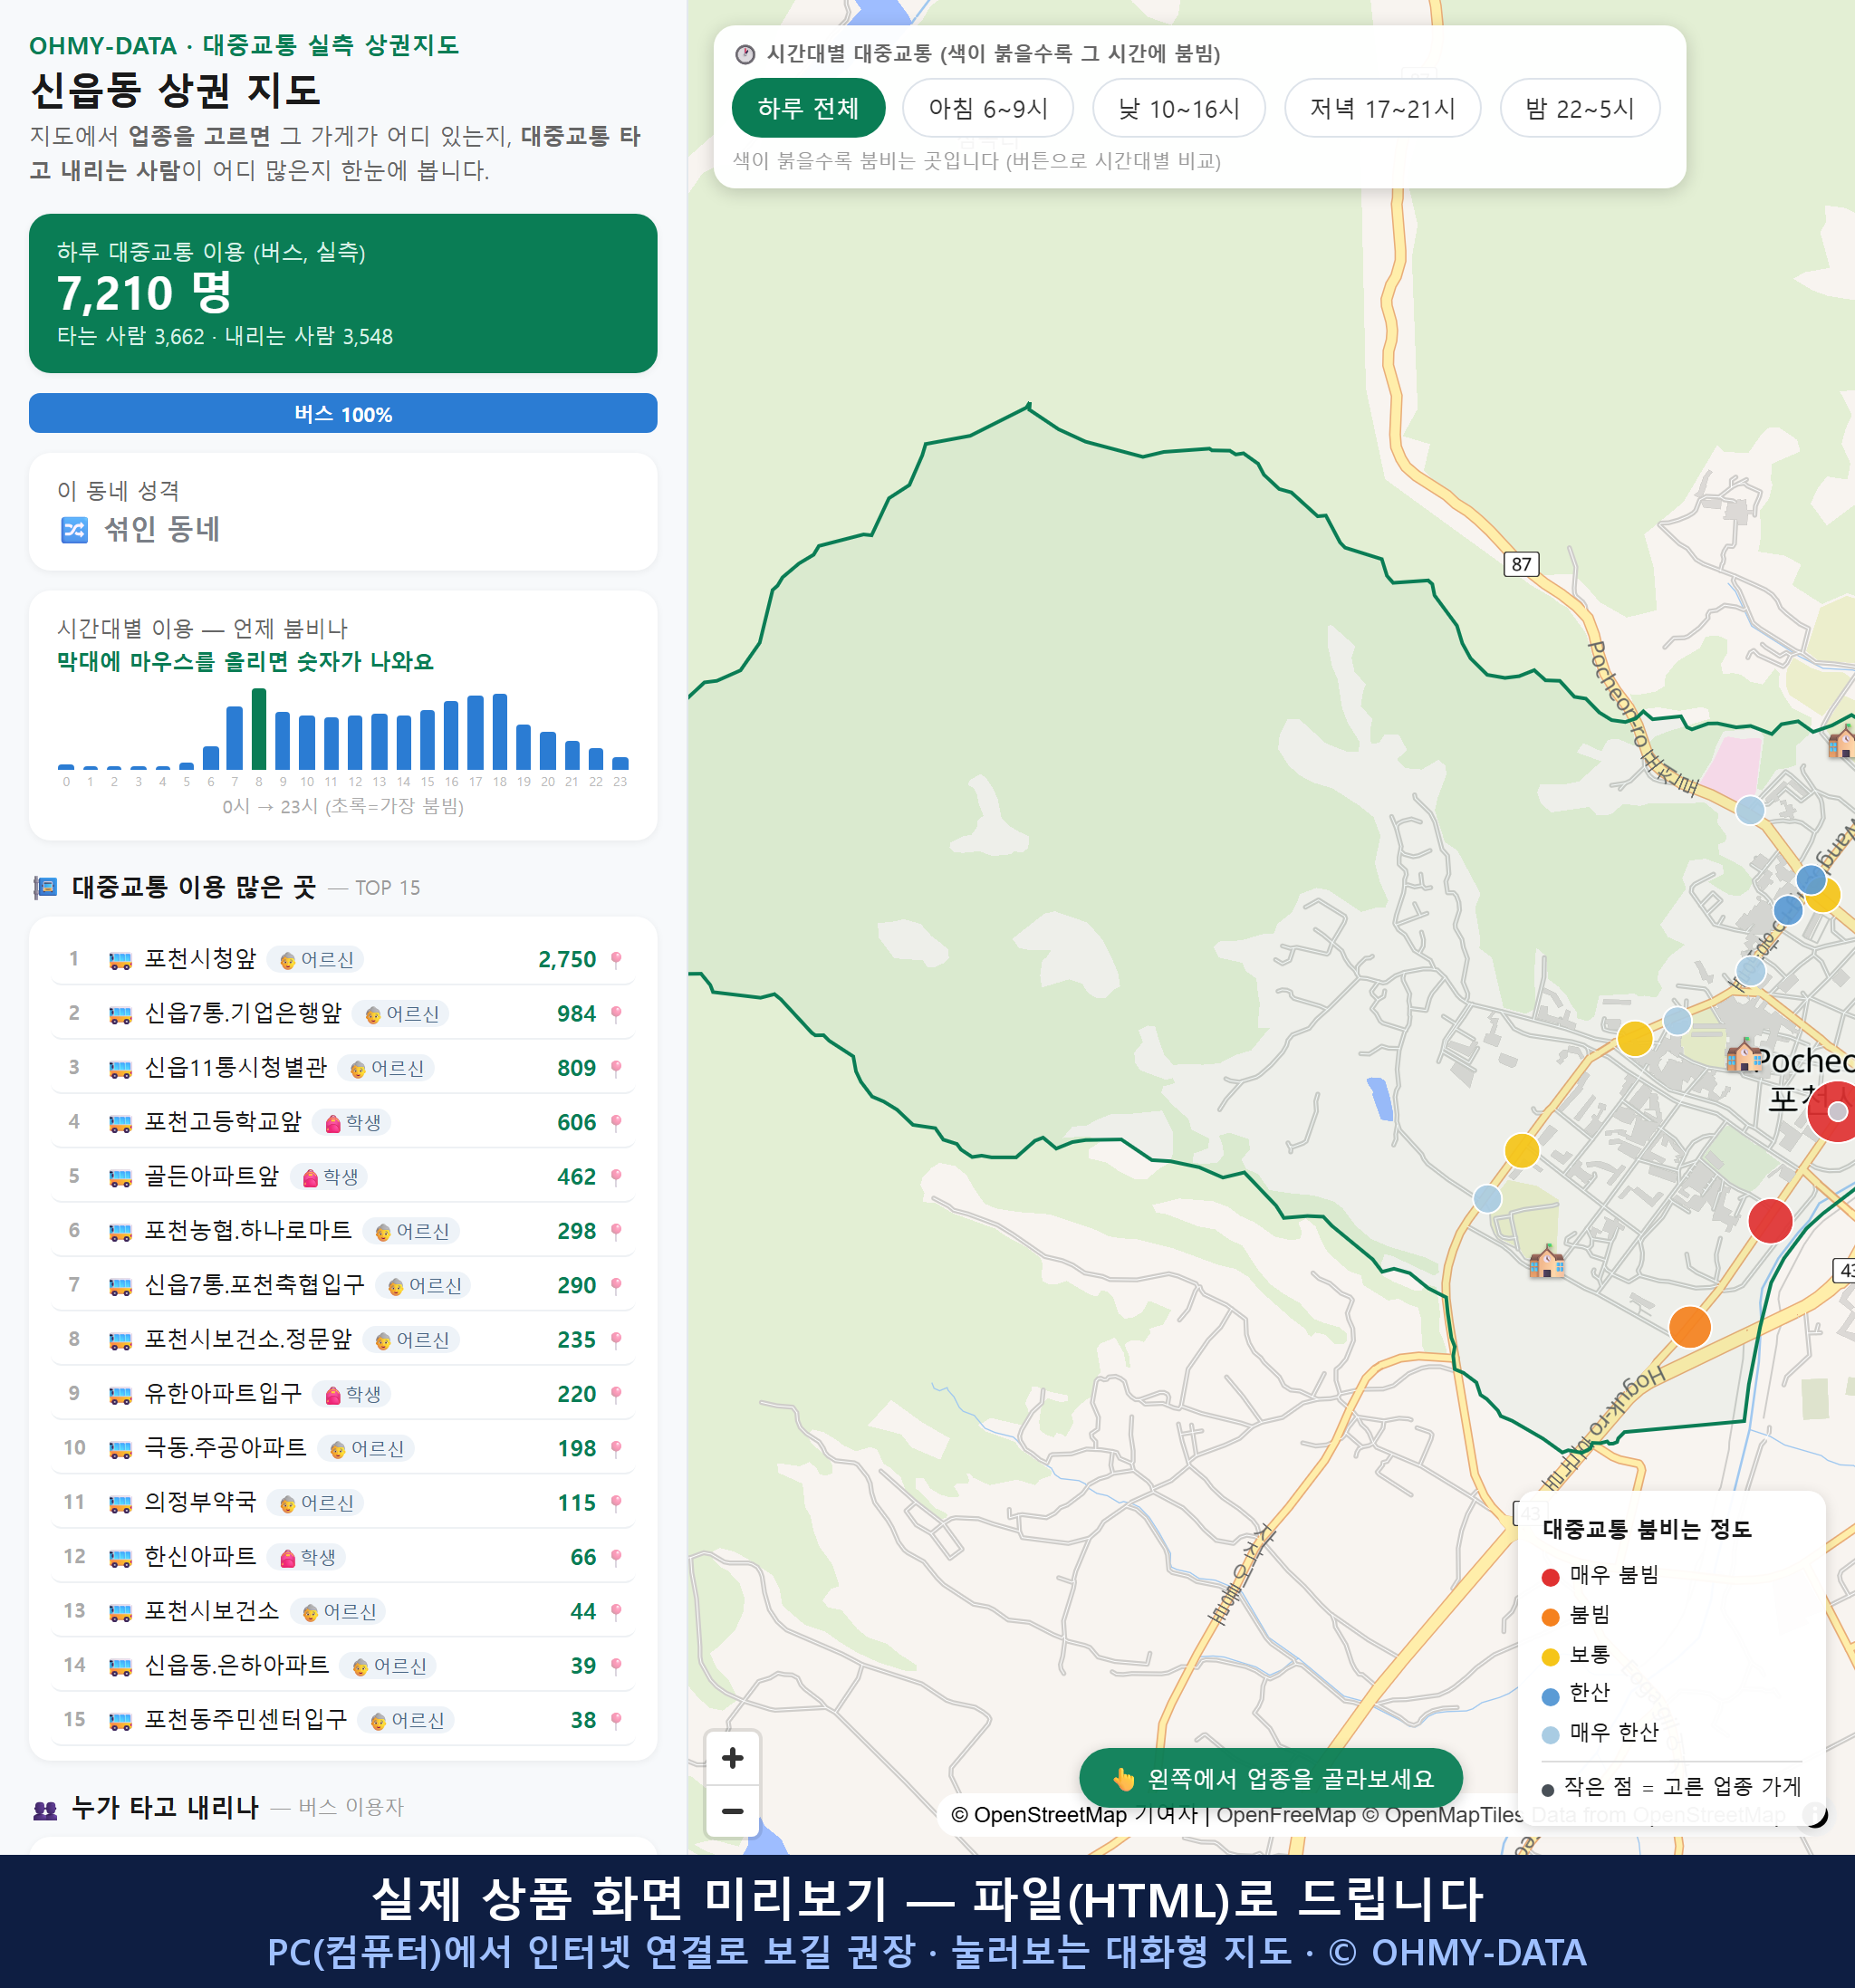Click the blue 한산 legend swatch
The image size is (1855, 1988).
[x=1550, y=1696]
